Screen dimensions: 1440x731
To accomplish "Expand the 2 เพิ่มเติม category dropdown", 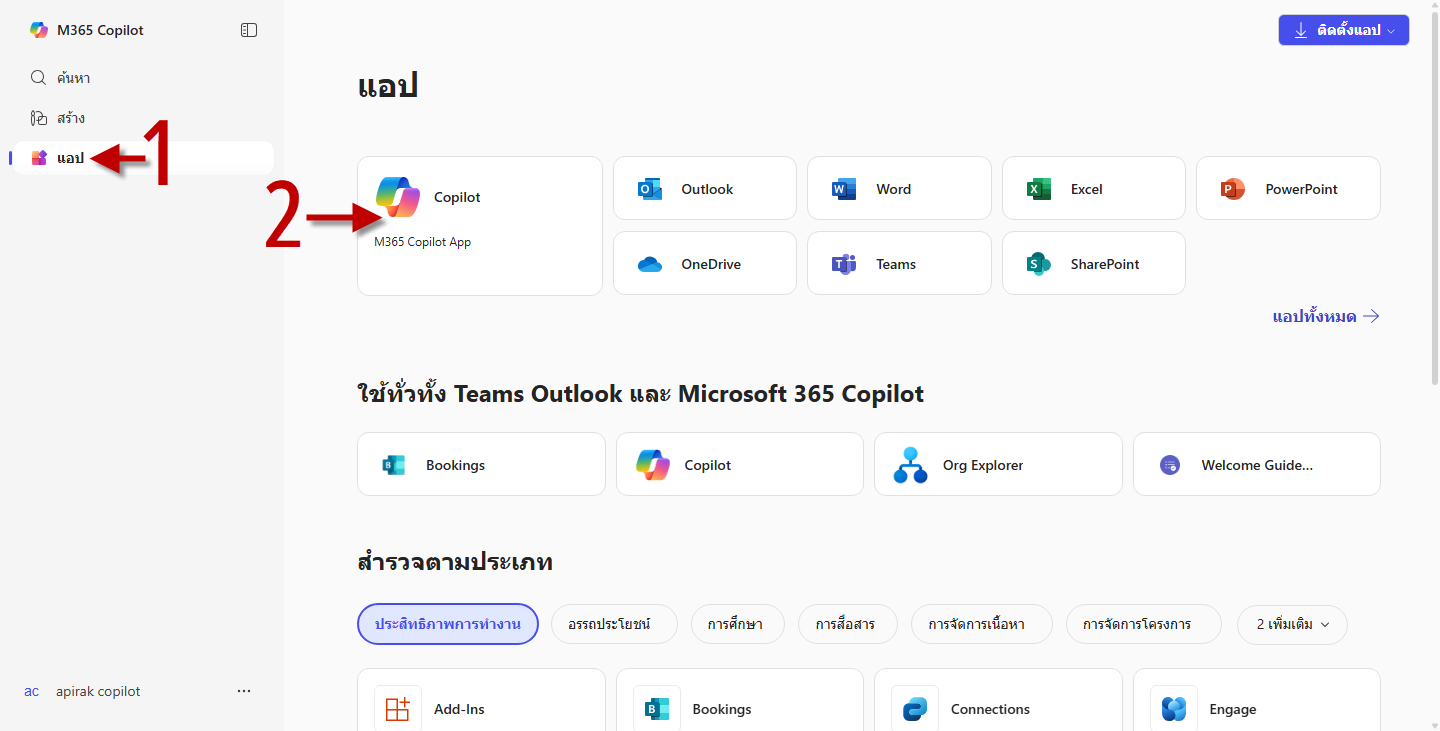I will pos(1292,624).
